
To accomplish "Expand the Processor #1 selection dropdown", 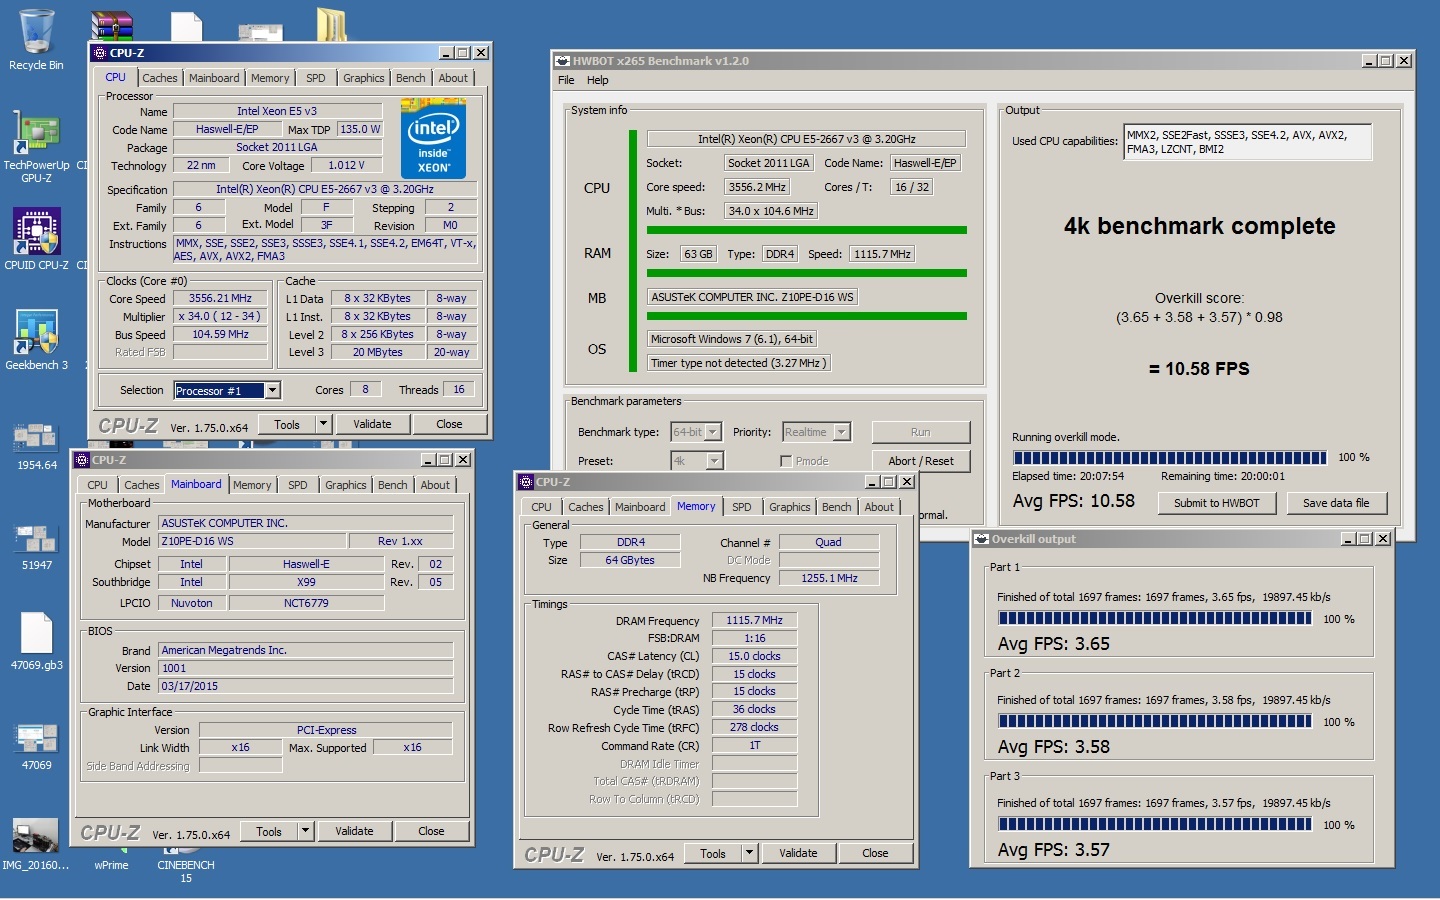I will point(272,391).
